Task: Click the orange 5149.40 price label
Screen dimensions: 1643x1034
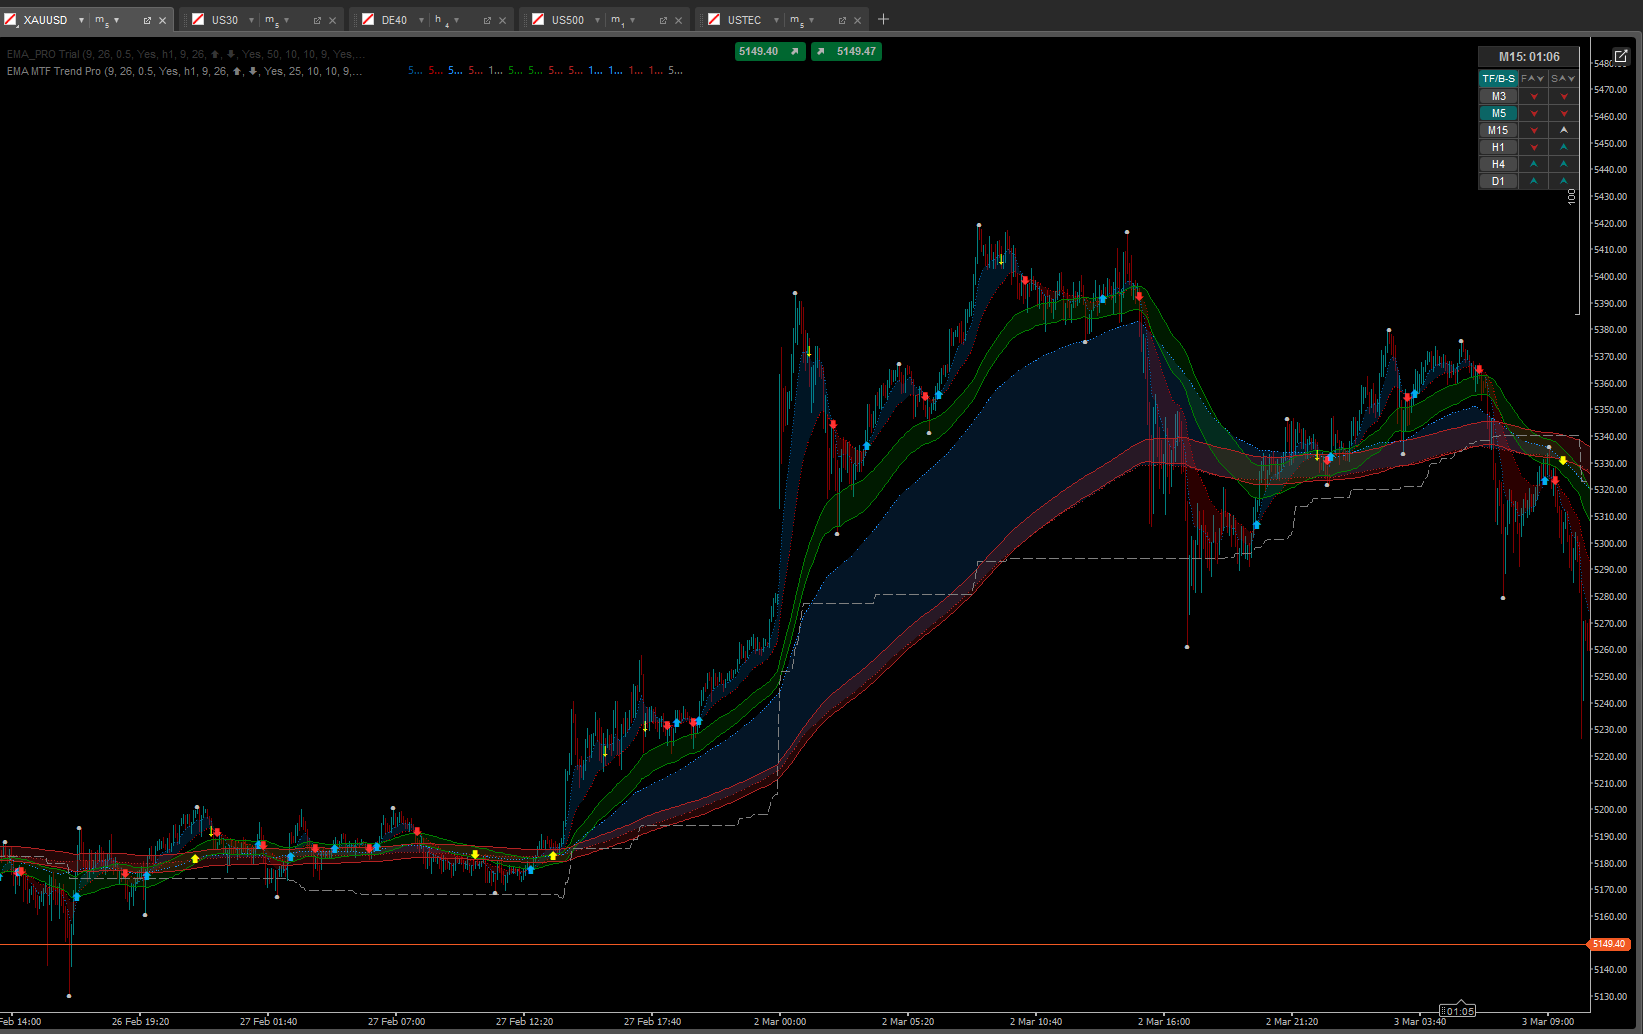Action: coord(1609,944)
